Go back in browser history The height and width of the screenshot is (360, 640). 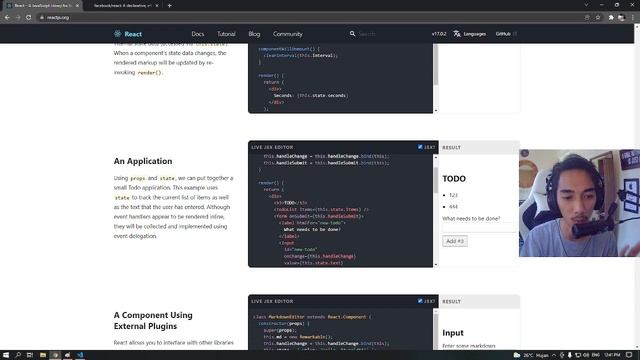pyautogui.click(x=7, y=18)
